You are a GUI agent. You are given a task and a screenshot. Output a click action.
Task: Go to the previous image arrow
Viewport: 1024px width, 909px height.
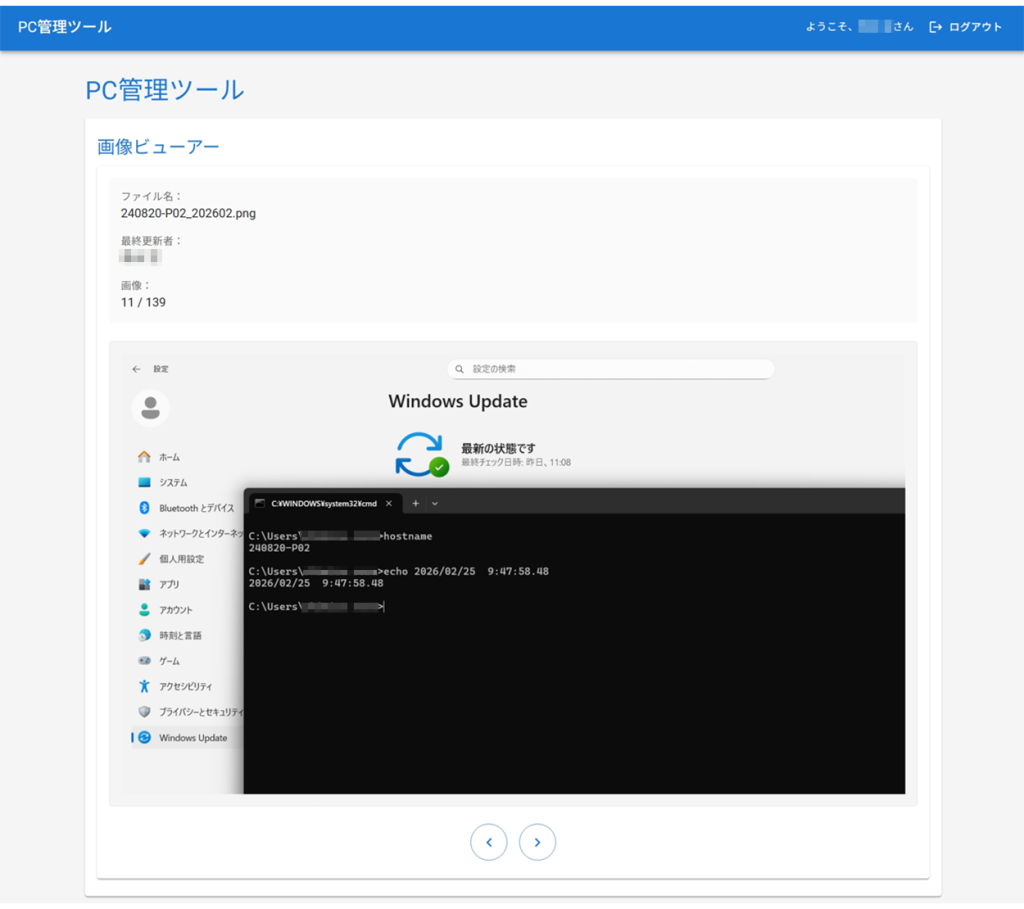pyautogui.click(x=488, y=842)
